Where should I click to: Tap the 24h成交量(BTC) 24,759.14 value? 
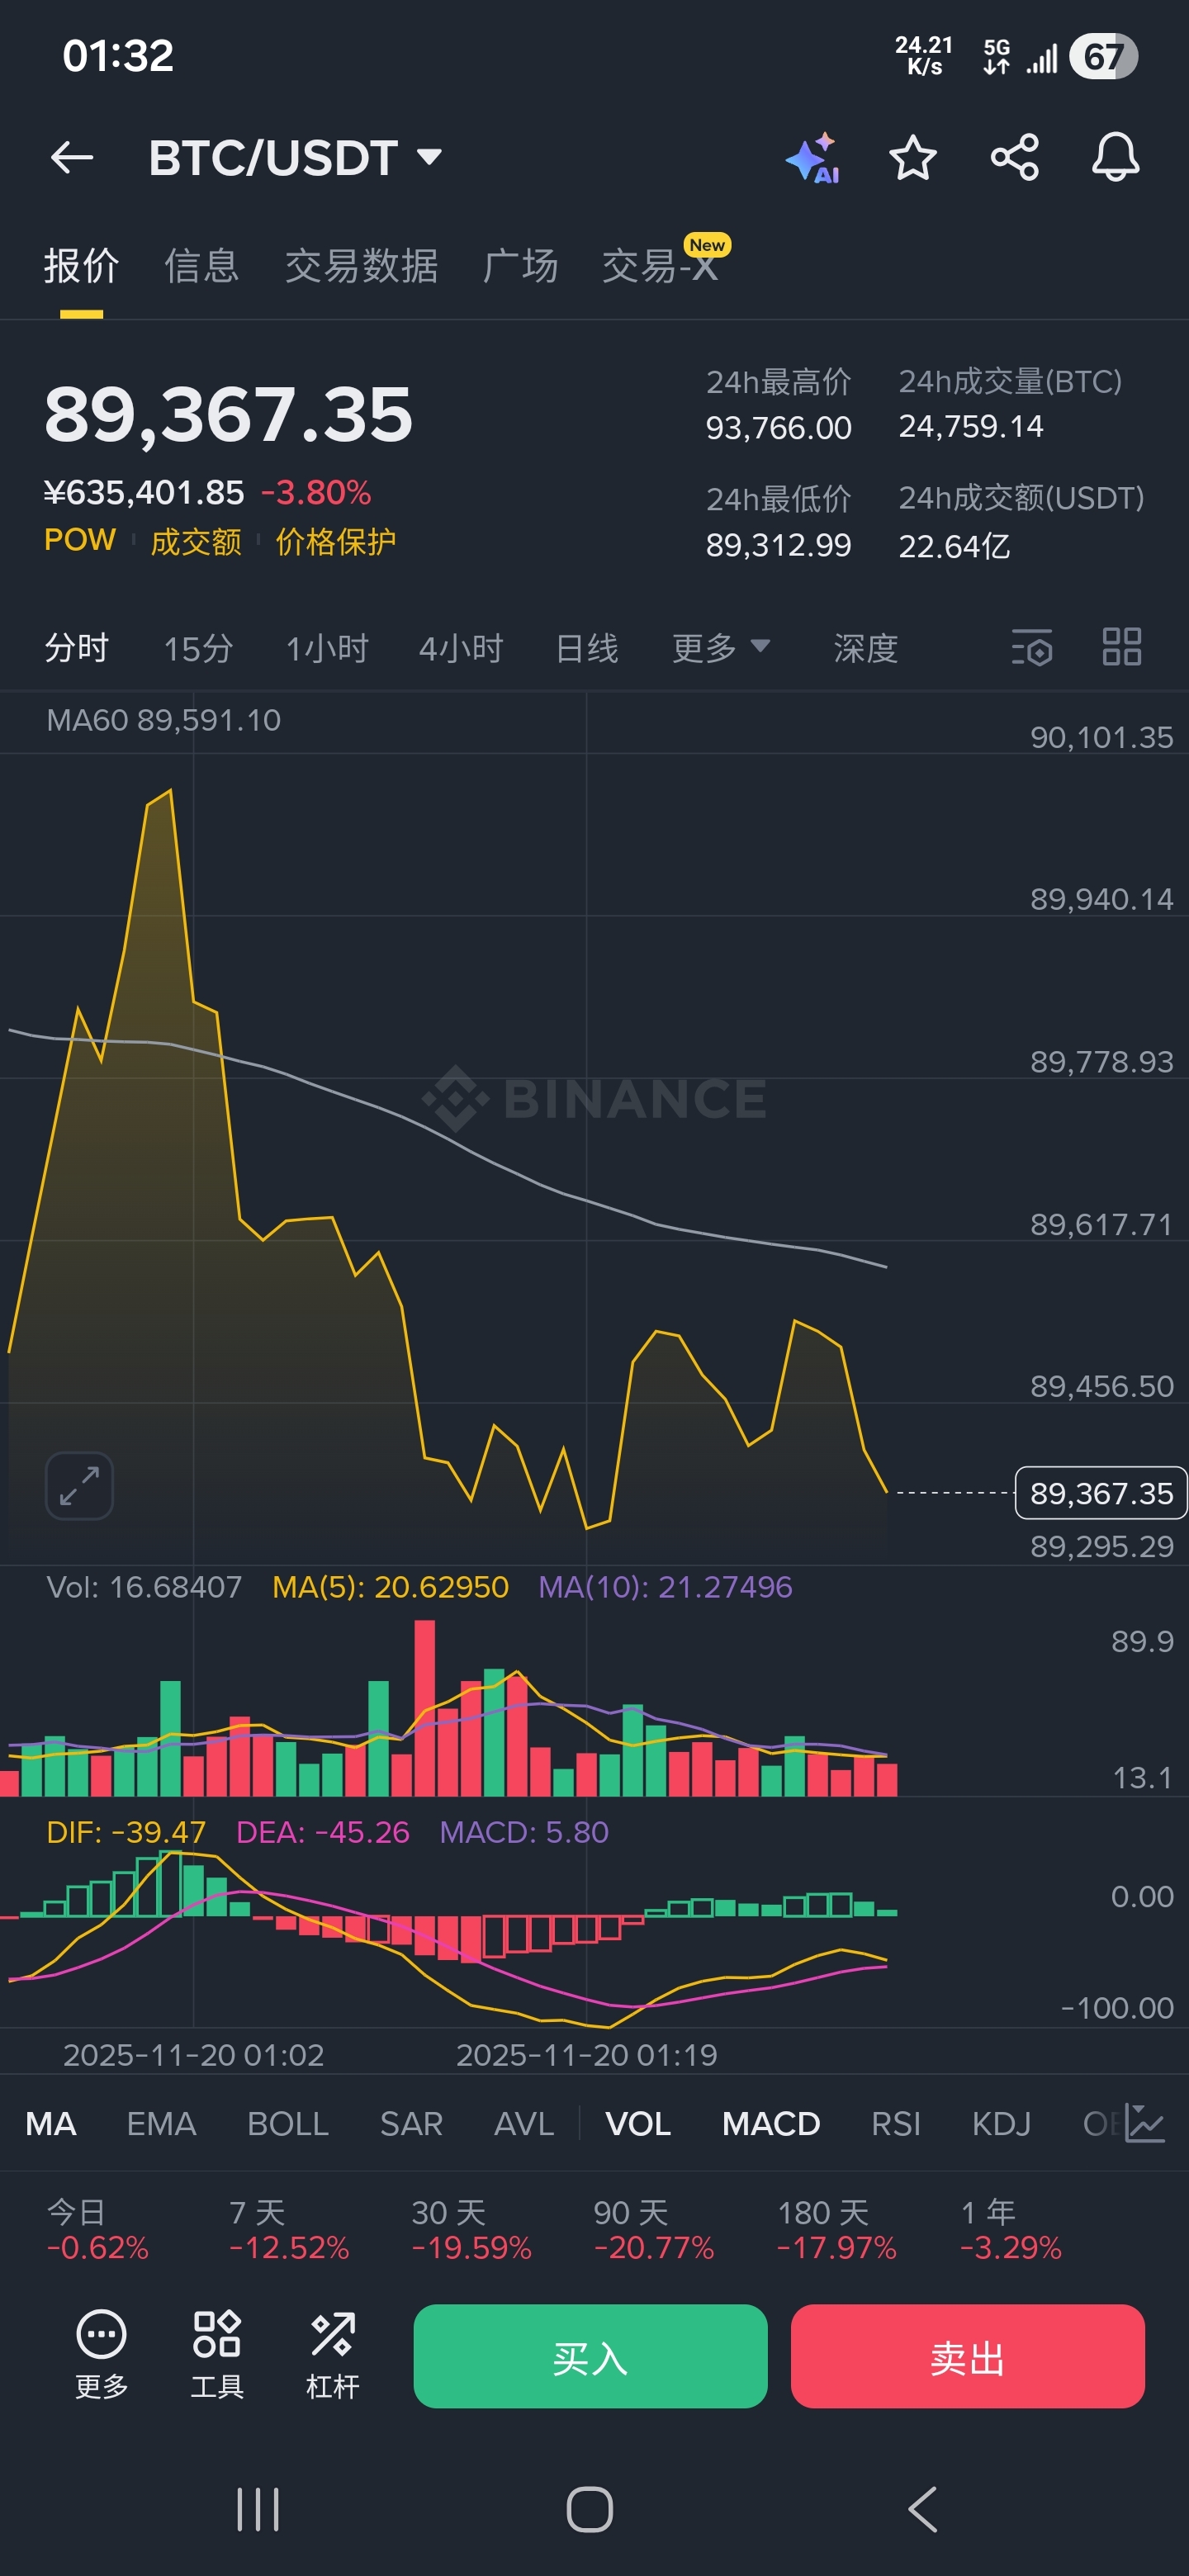[970, 427]
